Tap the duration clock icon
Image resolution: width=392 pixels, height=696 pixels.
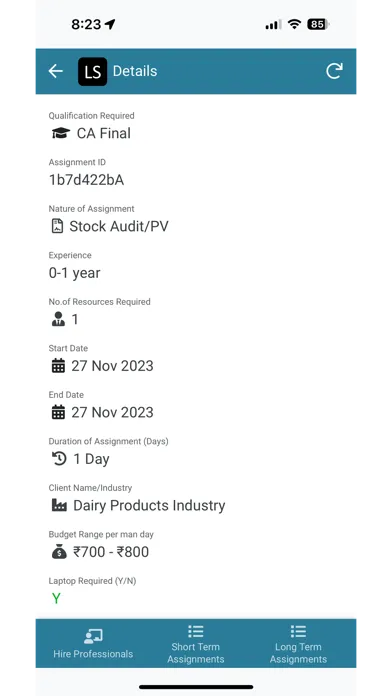coord(59,459)
